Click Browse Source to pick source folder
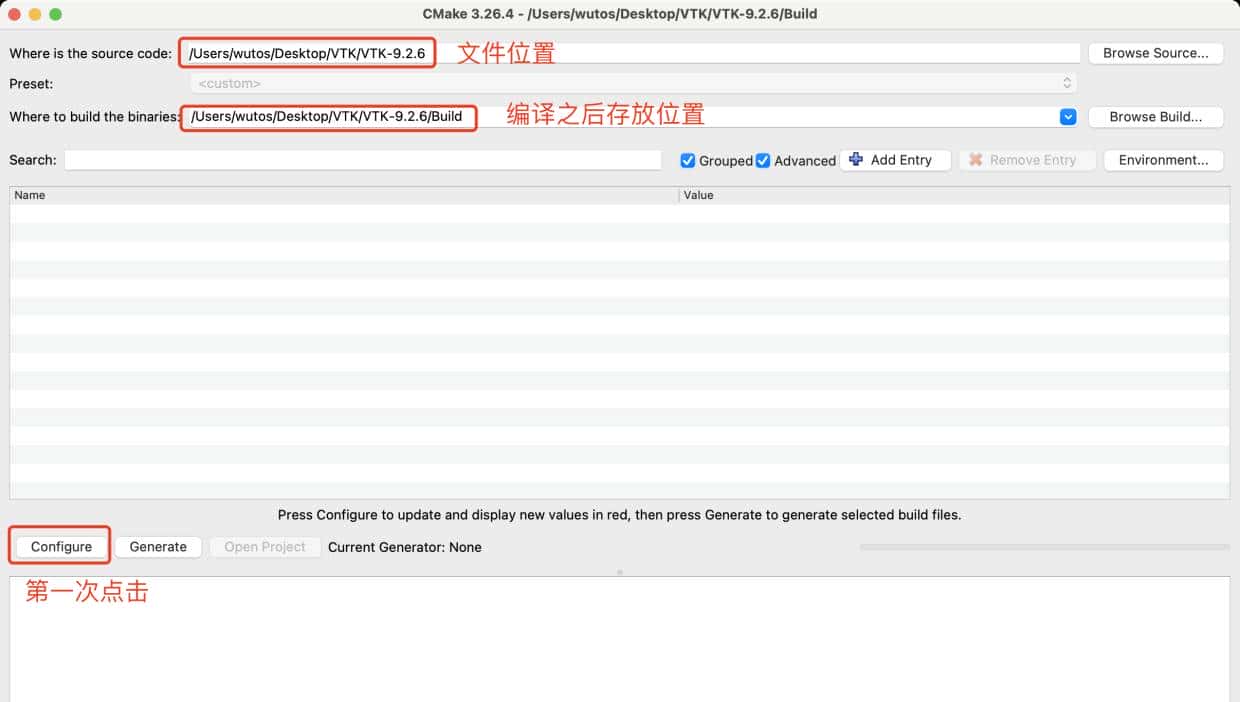1240x702 pixels. click(1156, 53)
